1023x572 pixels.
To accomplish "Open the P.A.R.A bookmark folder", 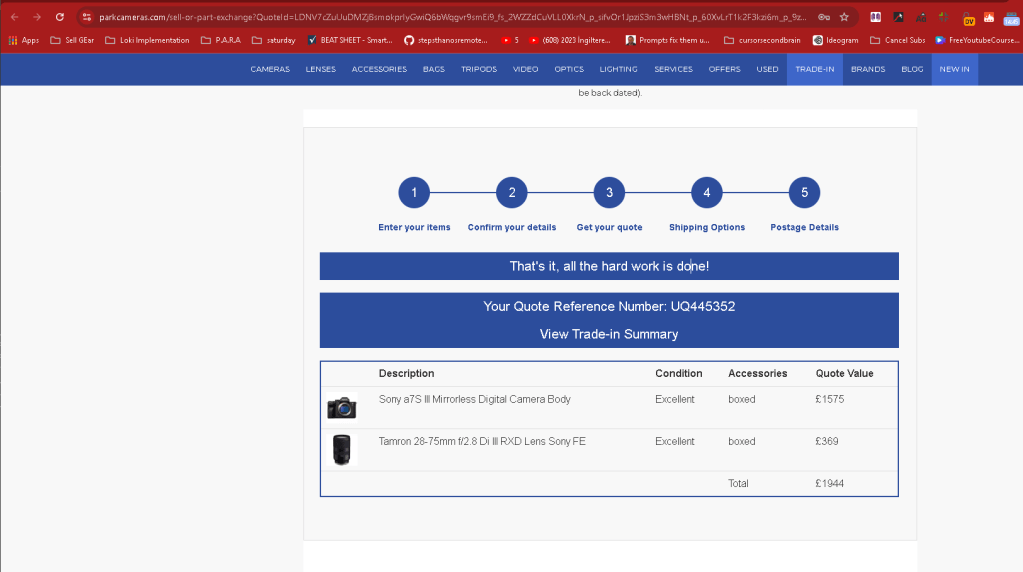I will [x=221, y=40].
